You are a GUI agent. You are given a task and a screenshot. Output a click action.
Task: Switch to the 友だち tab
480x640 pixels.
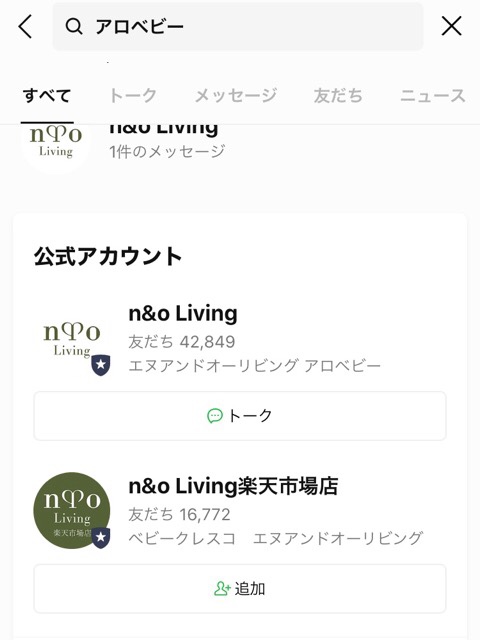pos(338,96)
